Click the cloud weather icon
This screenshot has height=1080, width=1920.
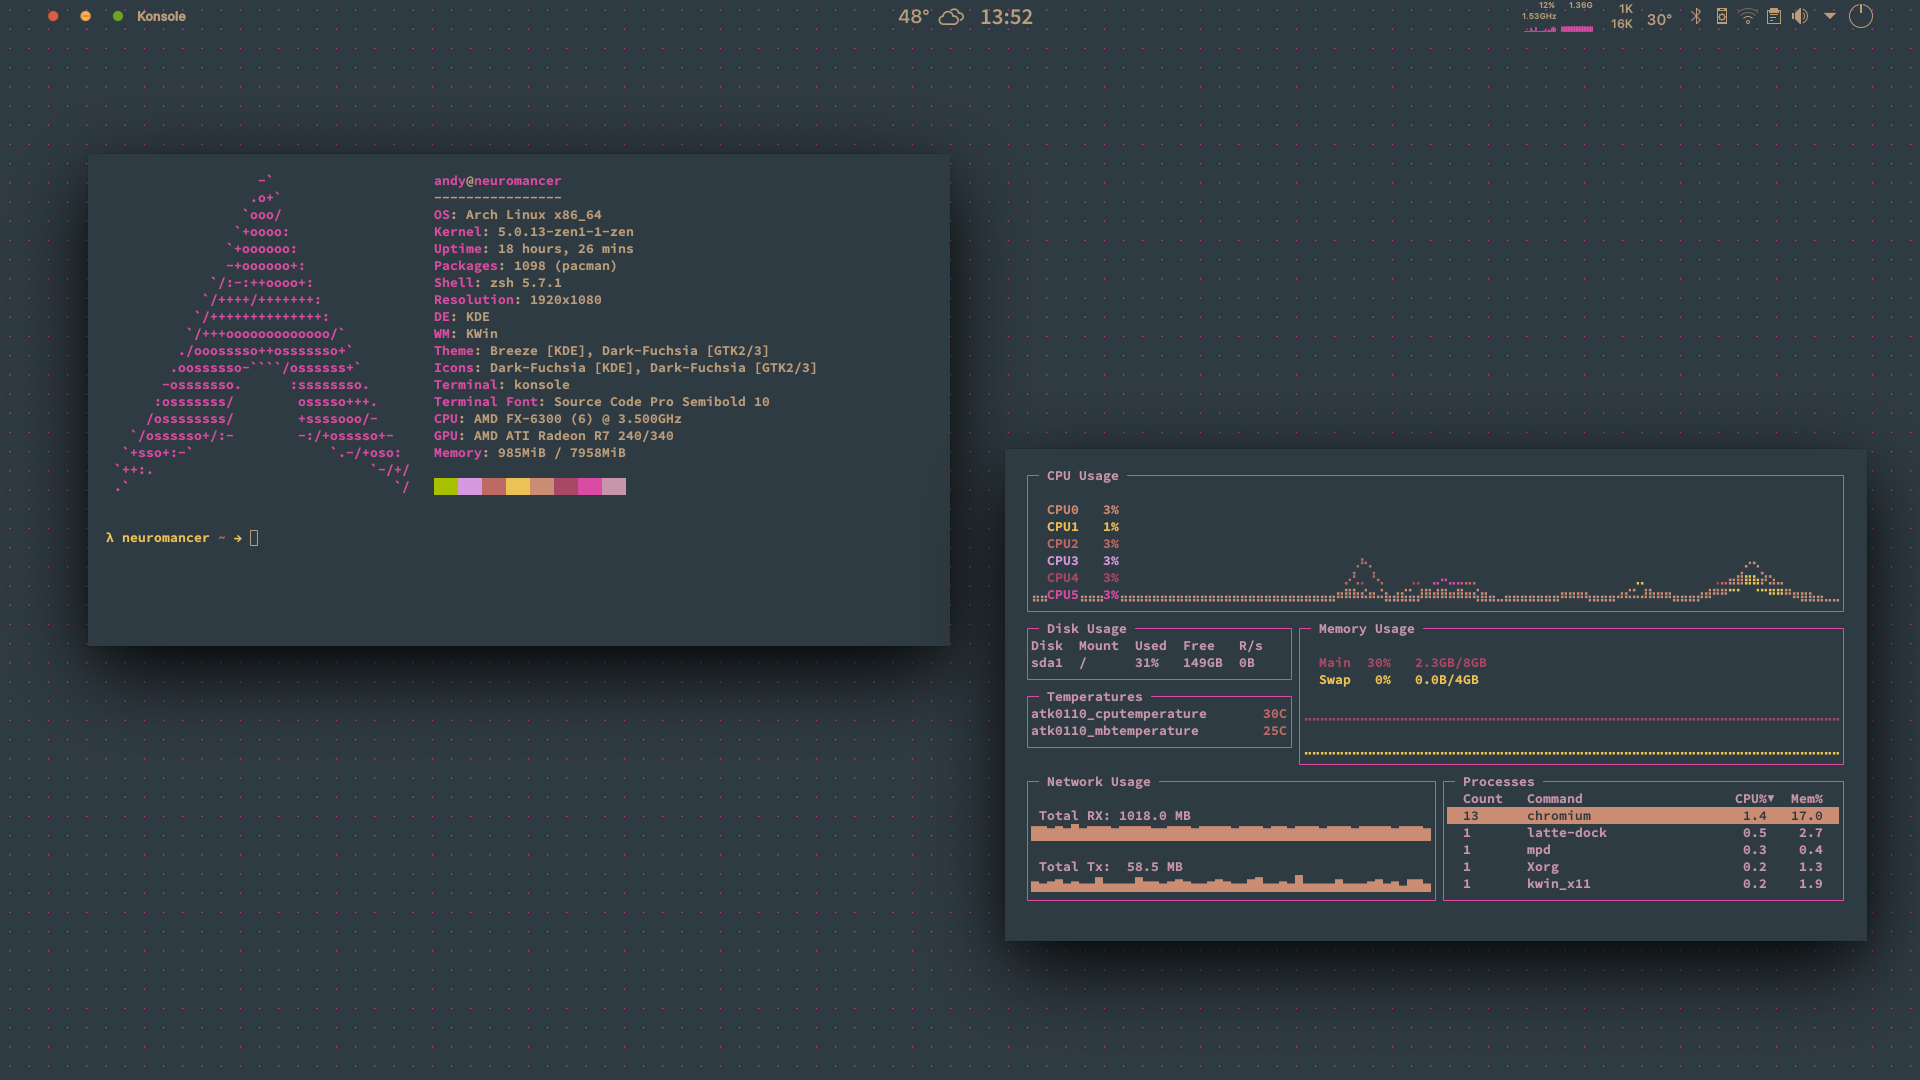[951, 17]
